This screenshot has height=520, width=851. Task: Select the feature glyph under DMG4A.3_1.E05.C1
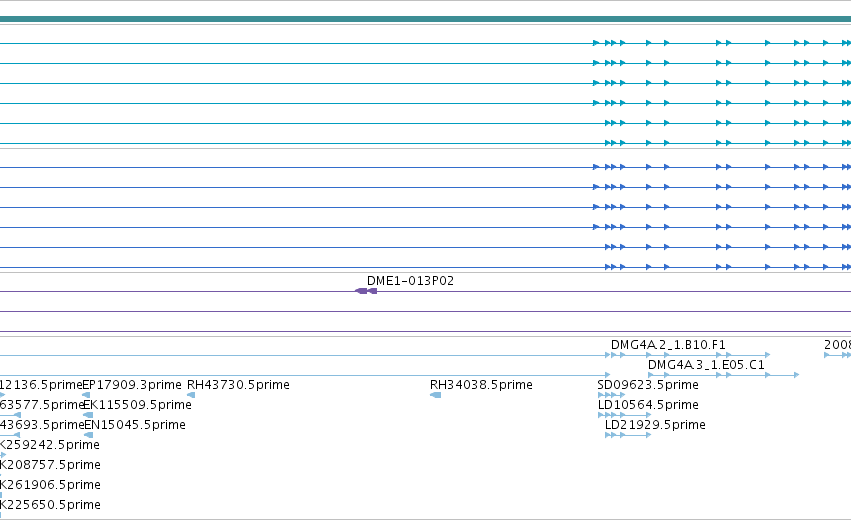point(723,375)
